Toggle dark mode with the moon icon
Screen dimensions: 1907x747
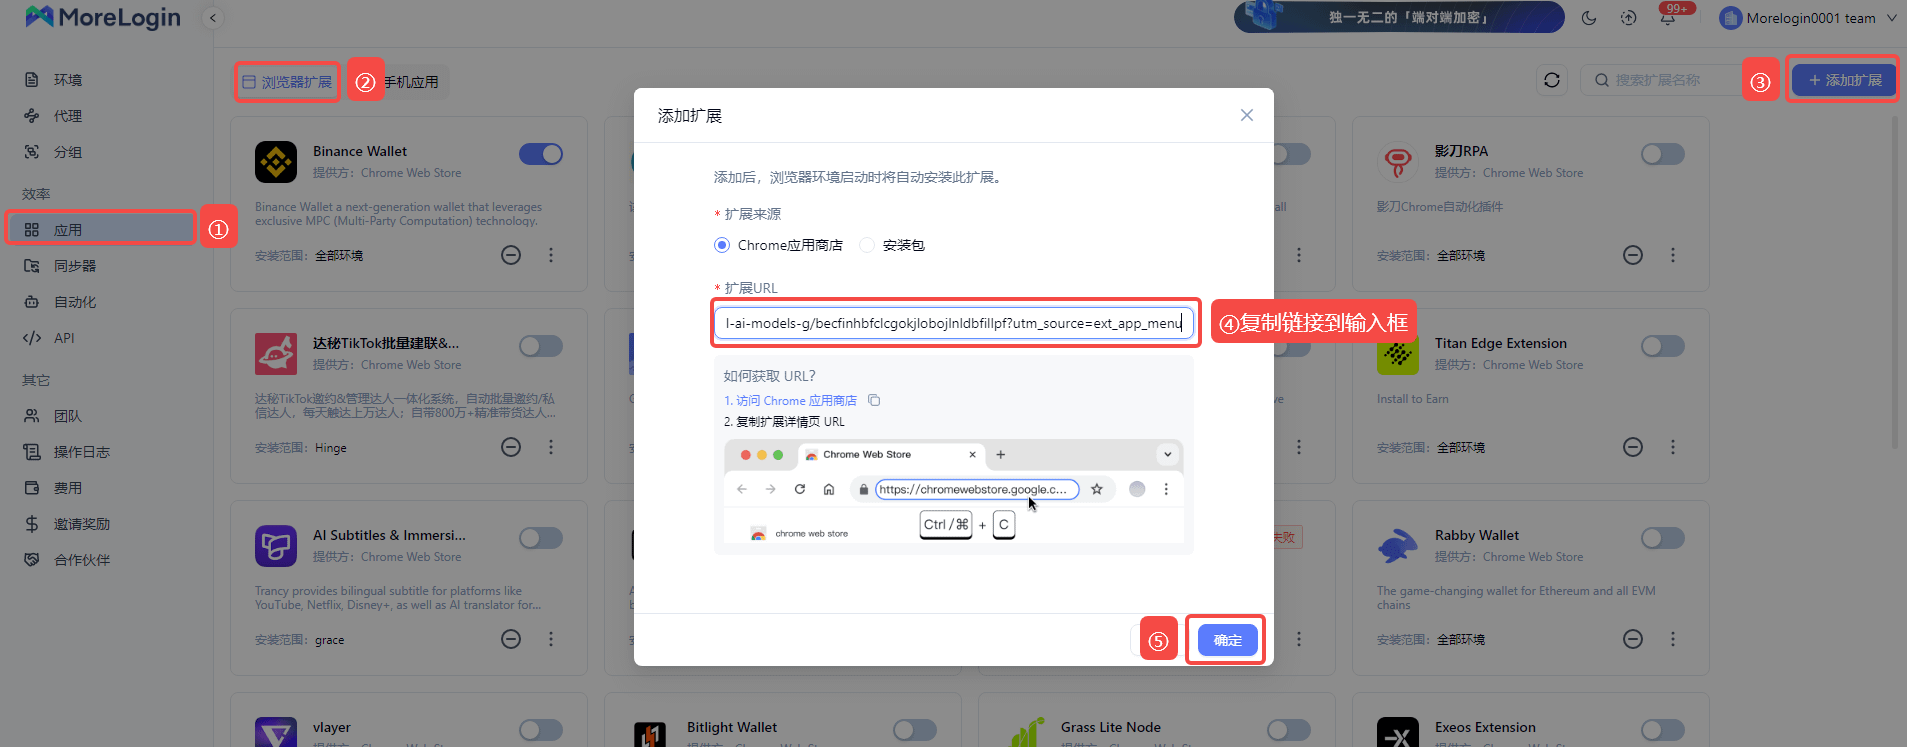pos(1589,18)
